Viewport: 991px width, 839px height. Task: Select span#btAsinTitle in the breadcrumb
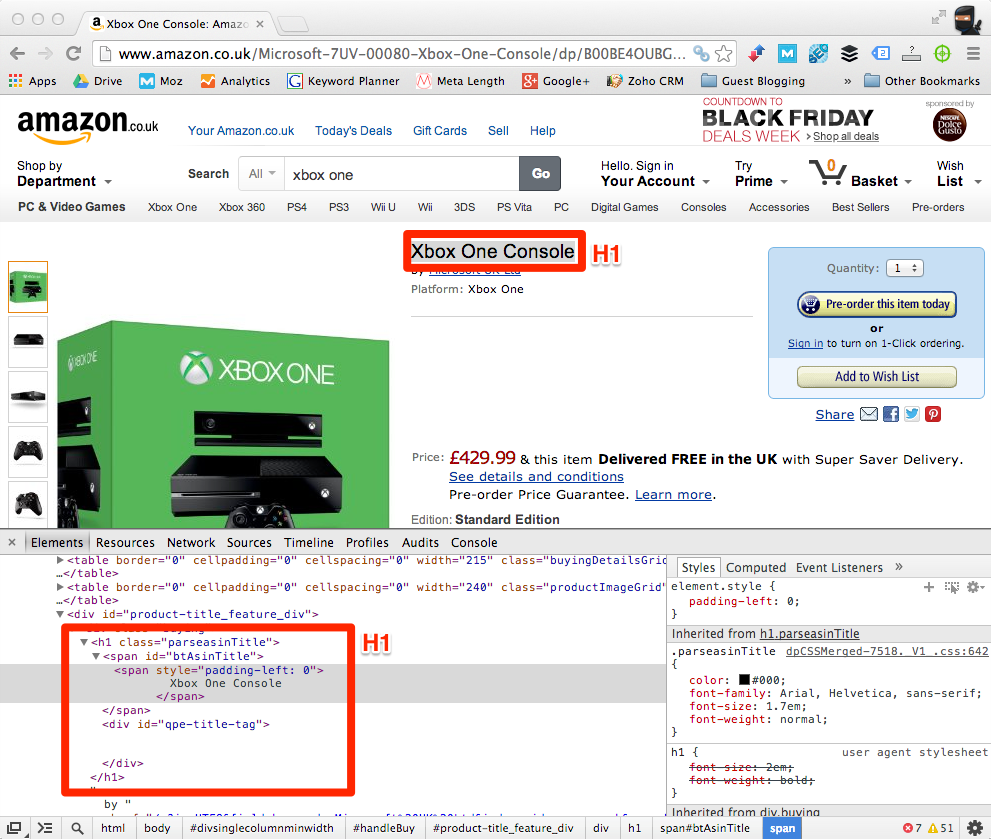(x=705, y=828)
